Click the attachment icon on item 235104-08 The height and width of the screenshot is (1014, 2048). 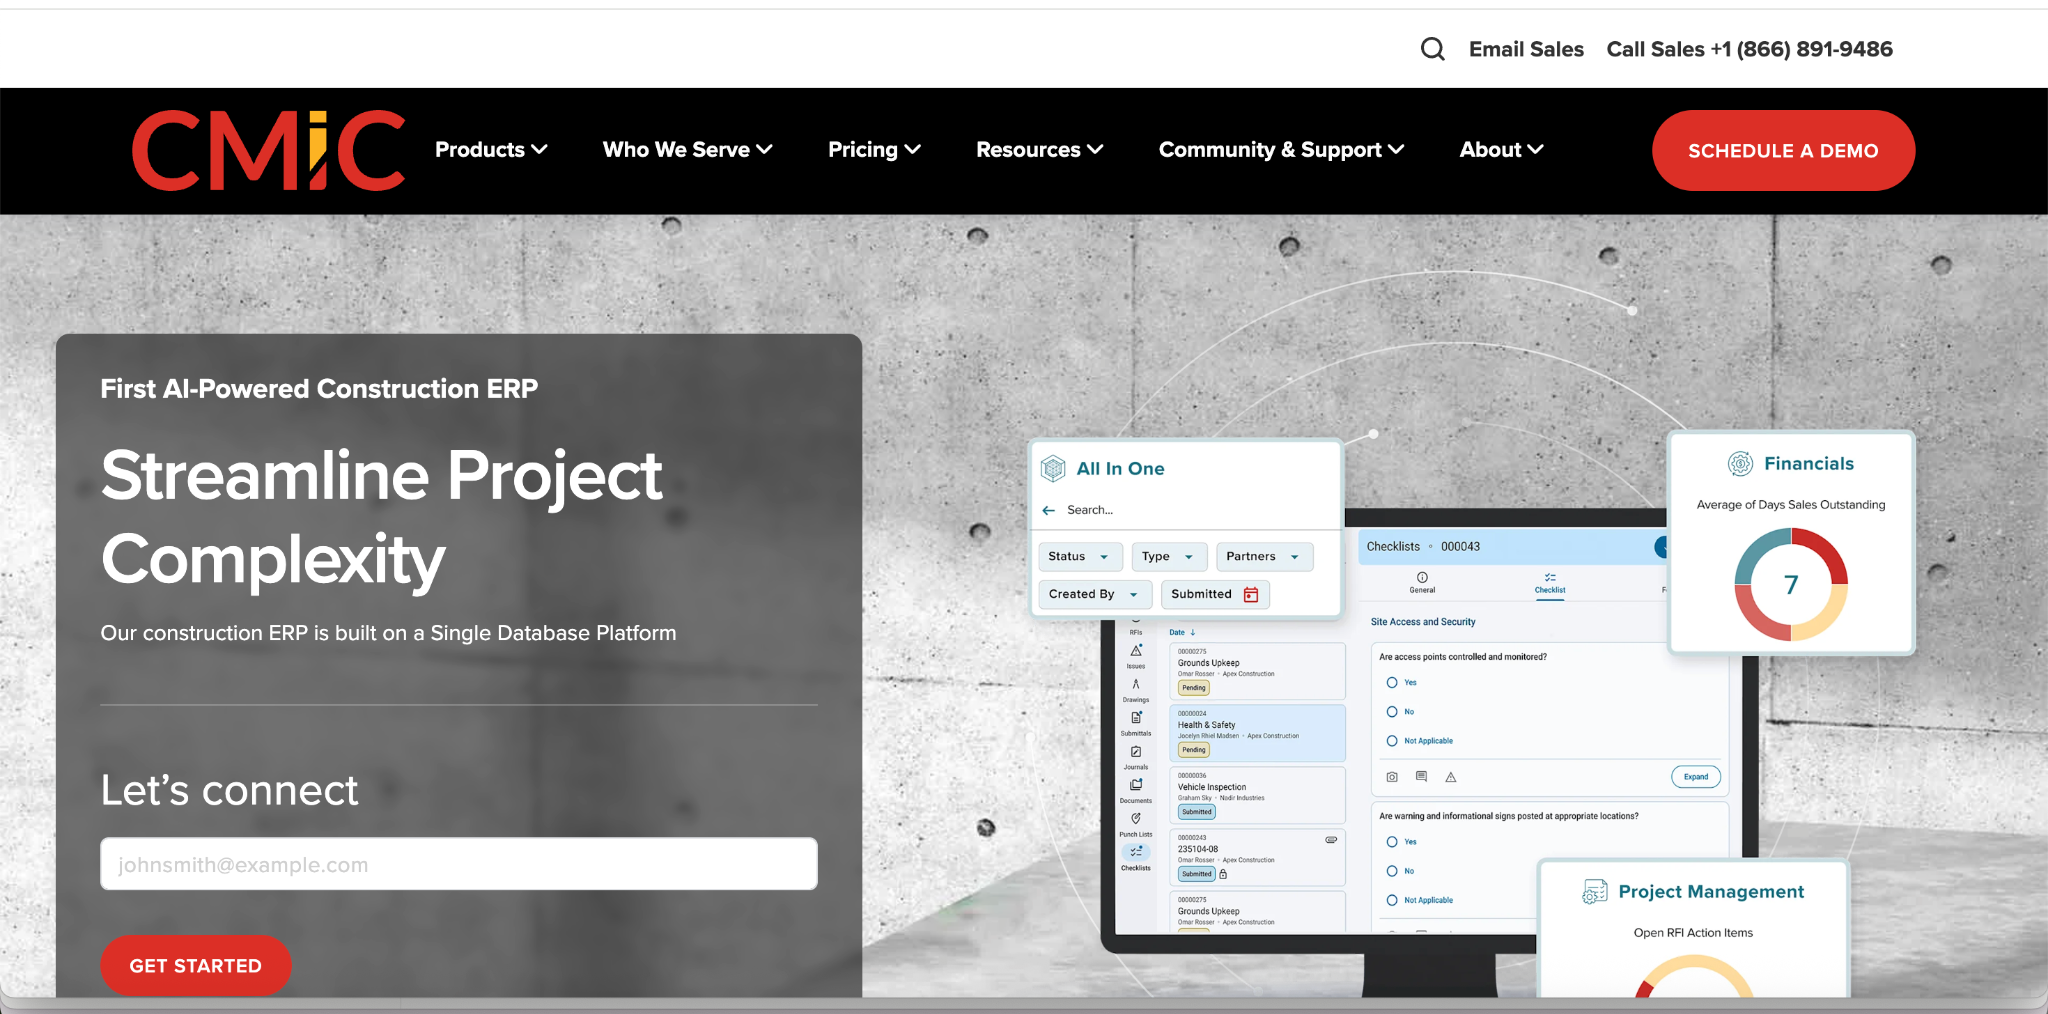(1331, 840)
